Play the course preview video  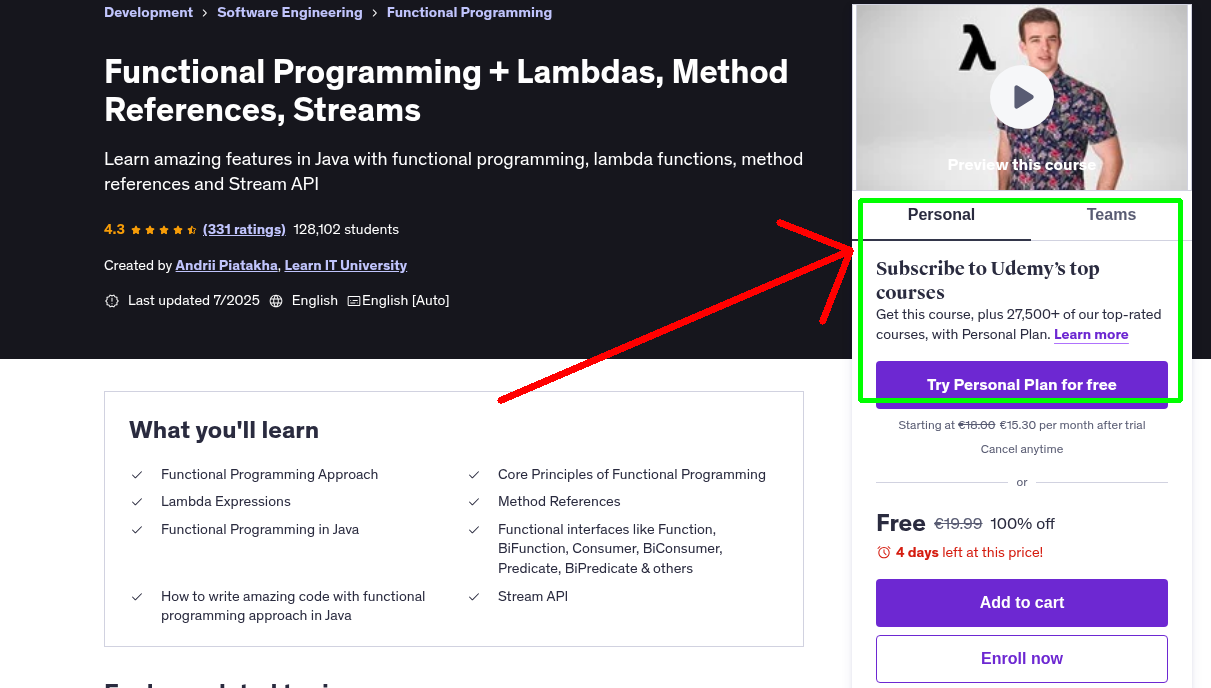(1022, 97)
